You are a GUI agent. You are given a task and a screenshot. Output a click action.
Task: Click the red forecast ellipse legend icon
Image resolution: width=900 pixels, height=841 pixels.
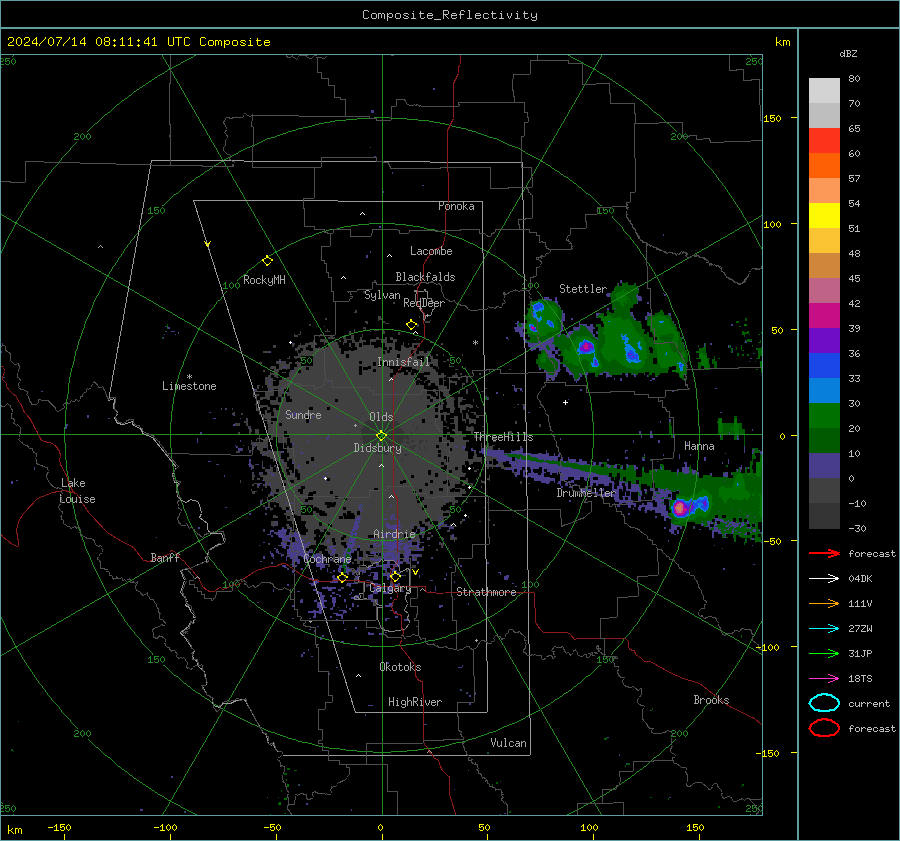pos(824,728)
